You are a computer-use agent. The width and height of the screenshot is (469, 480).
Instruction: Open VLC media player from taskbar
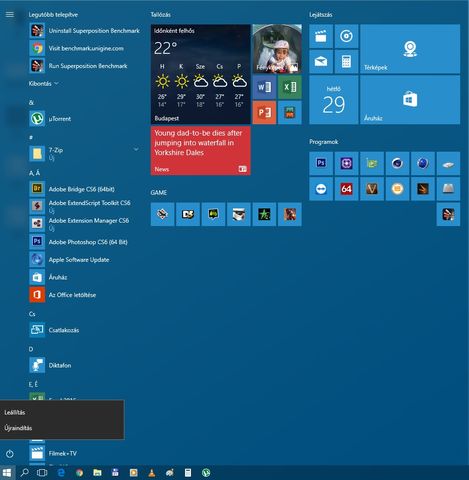click(x=152, y=473)
